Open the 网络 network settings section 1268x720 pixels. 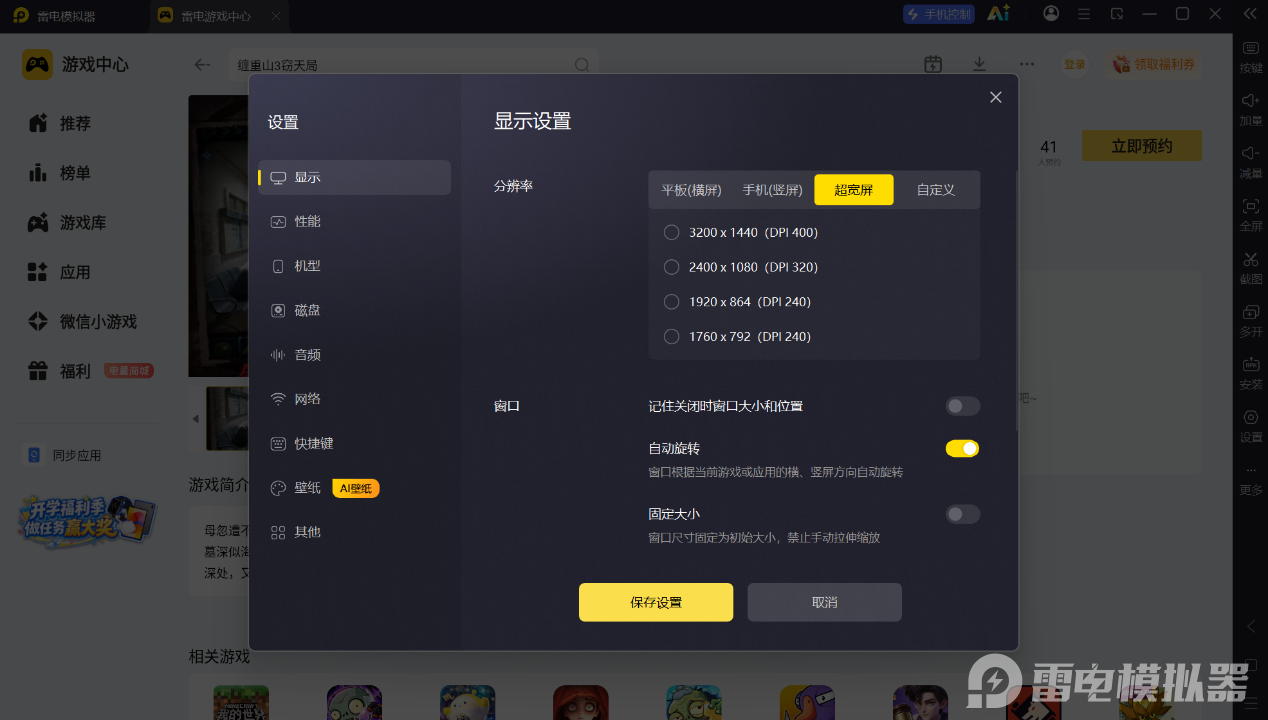tap(354, 399)
